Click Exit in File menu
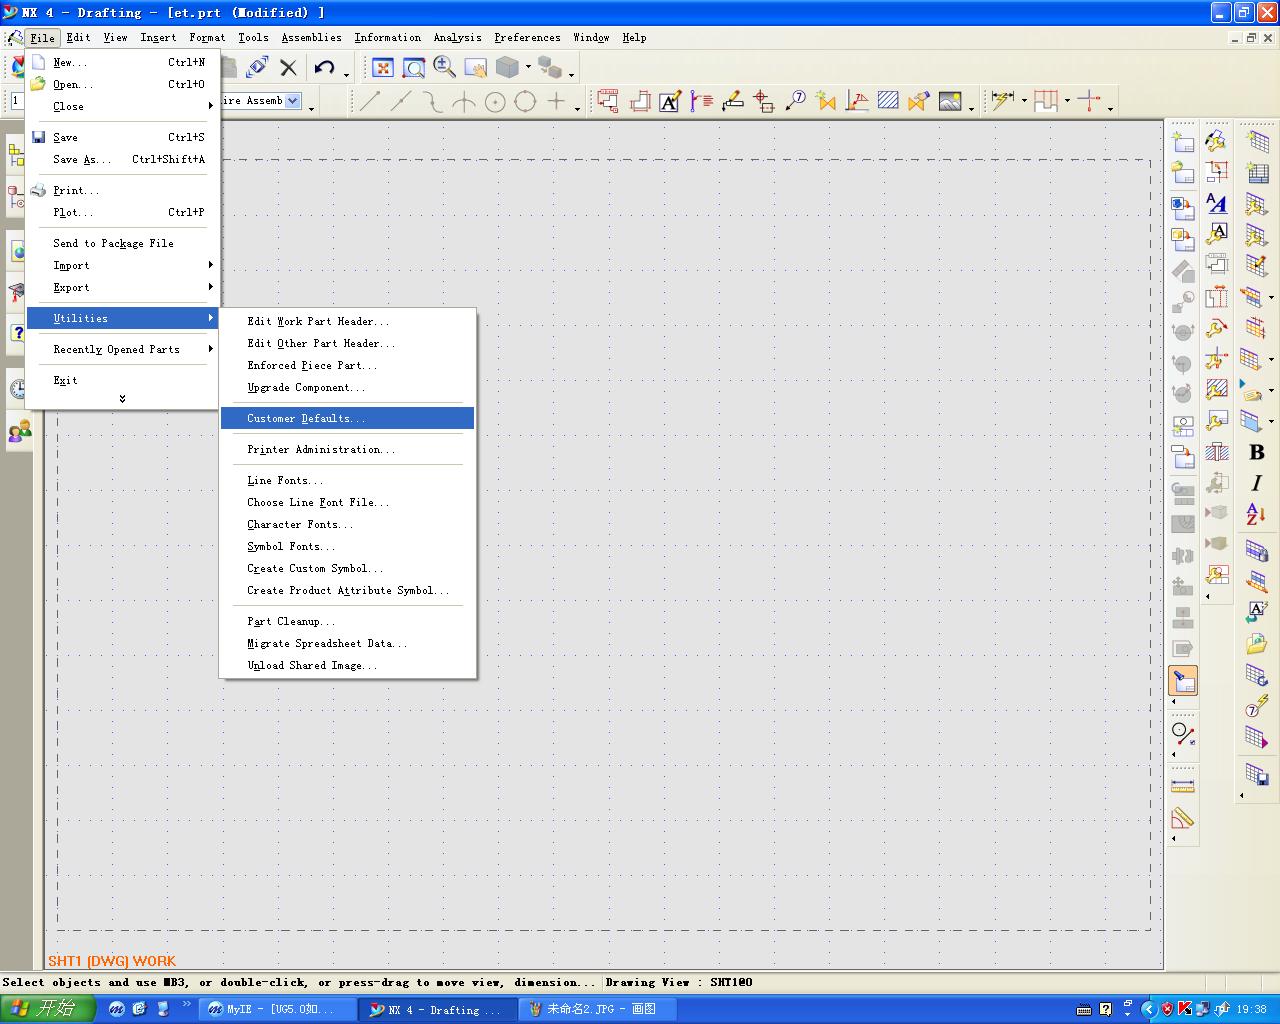Image resolution: width=1280 pixels, height=1024 pixels. click(x=122, y=380)
